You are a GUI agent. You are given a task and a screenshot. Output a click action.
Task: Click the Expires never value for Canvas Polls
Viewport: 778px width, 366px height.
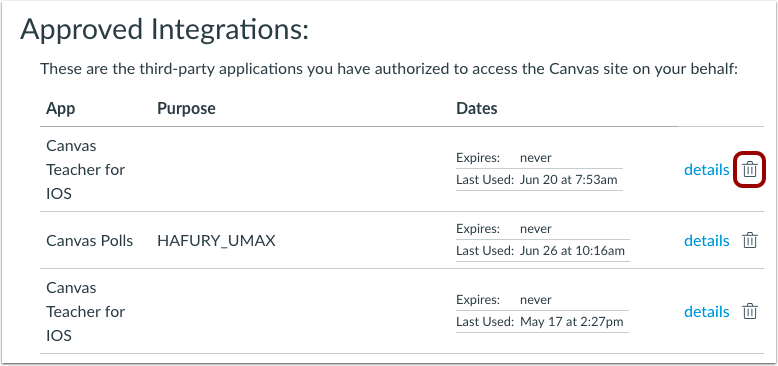(535, 229)
